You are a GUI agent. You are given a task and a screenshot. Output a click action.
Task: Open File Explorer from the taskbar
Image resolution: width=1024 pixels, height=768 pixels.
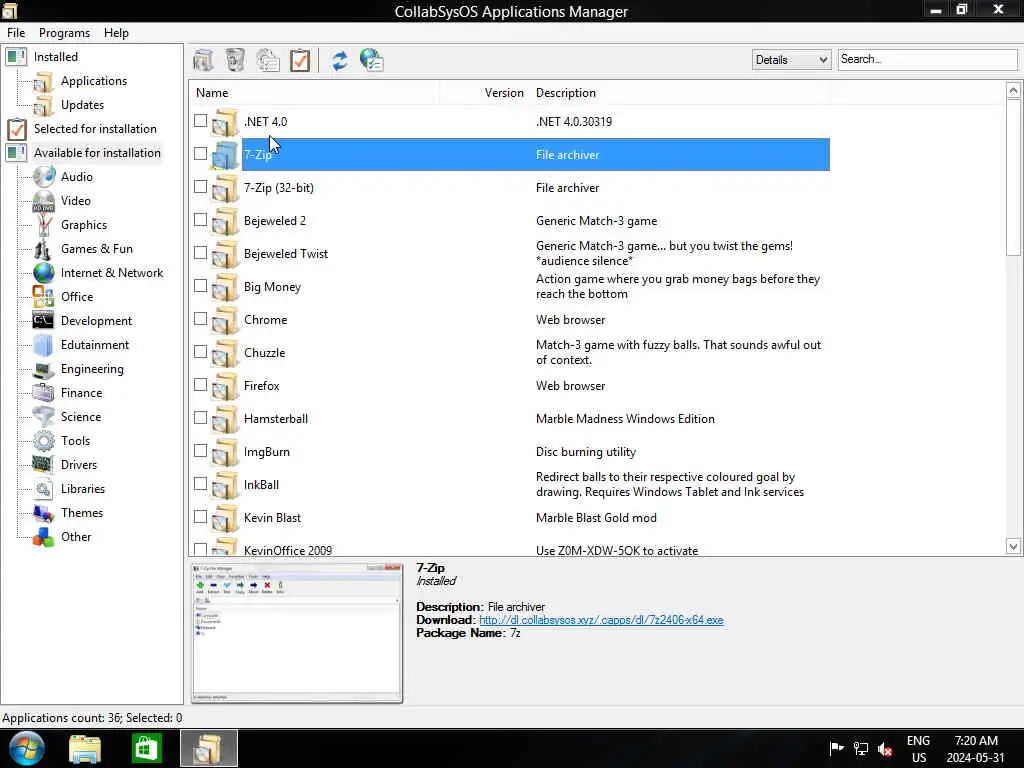(85, 749)
